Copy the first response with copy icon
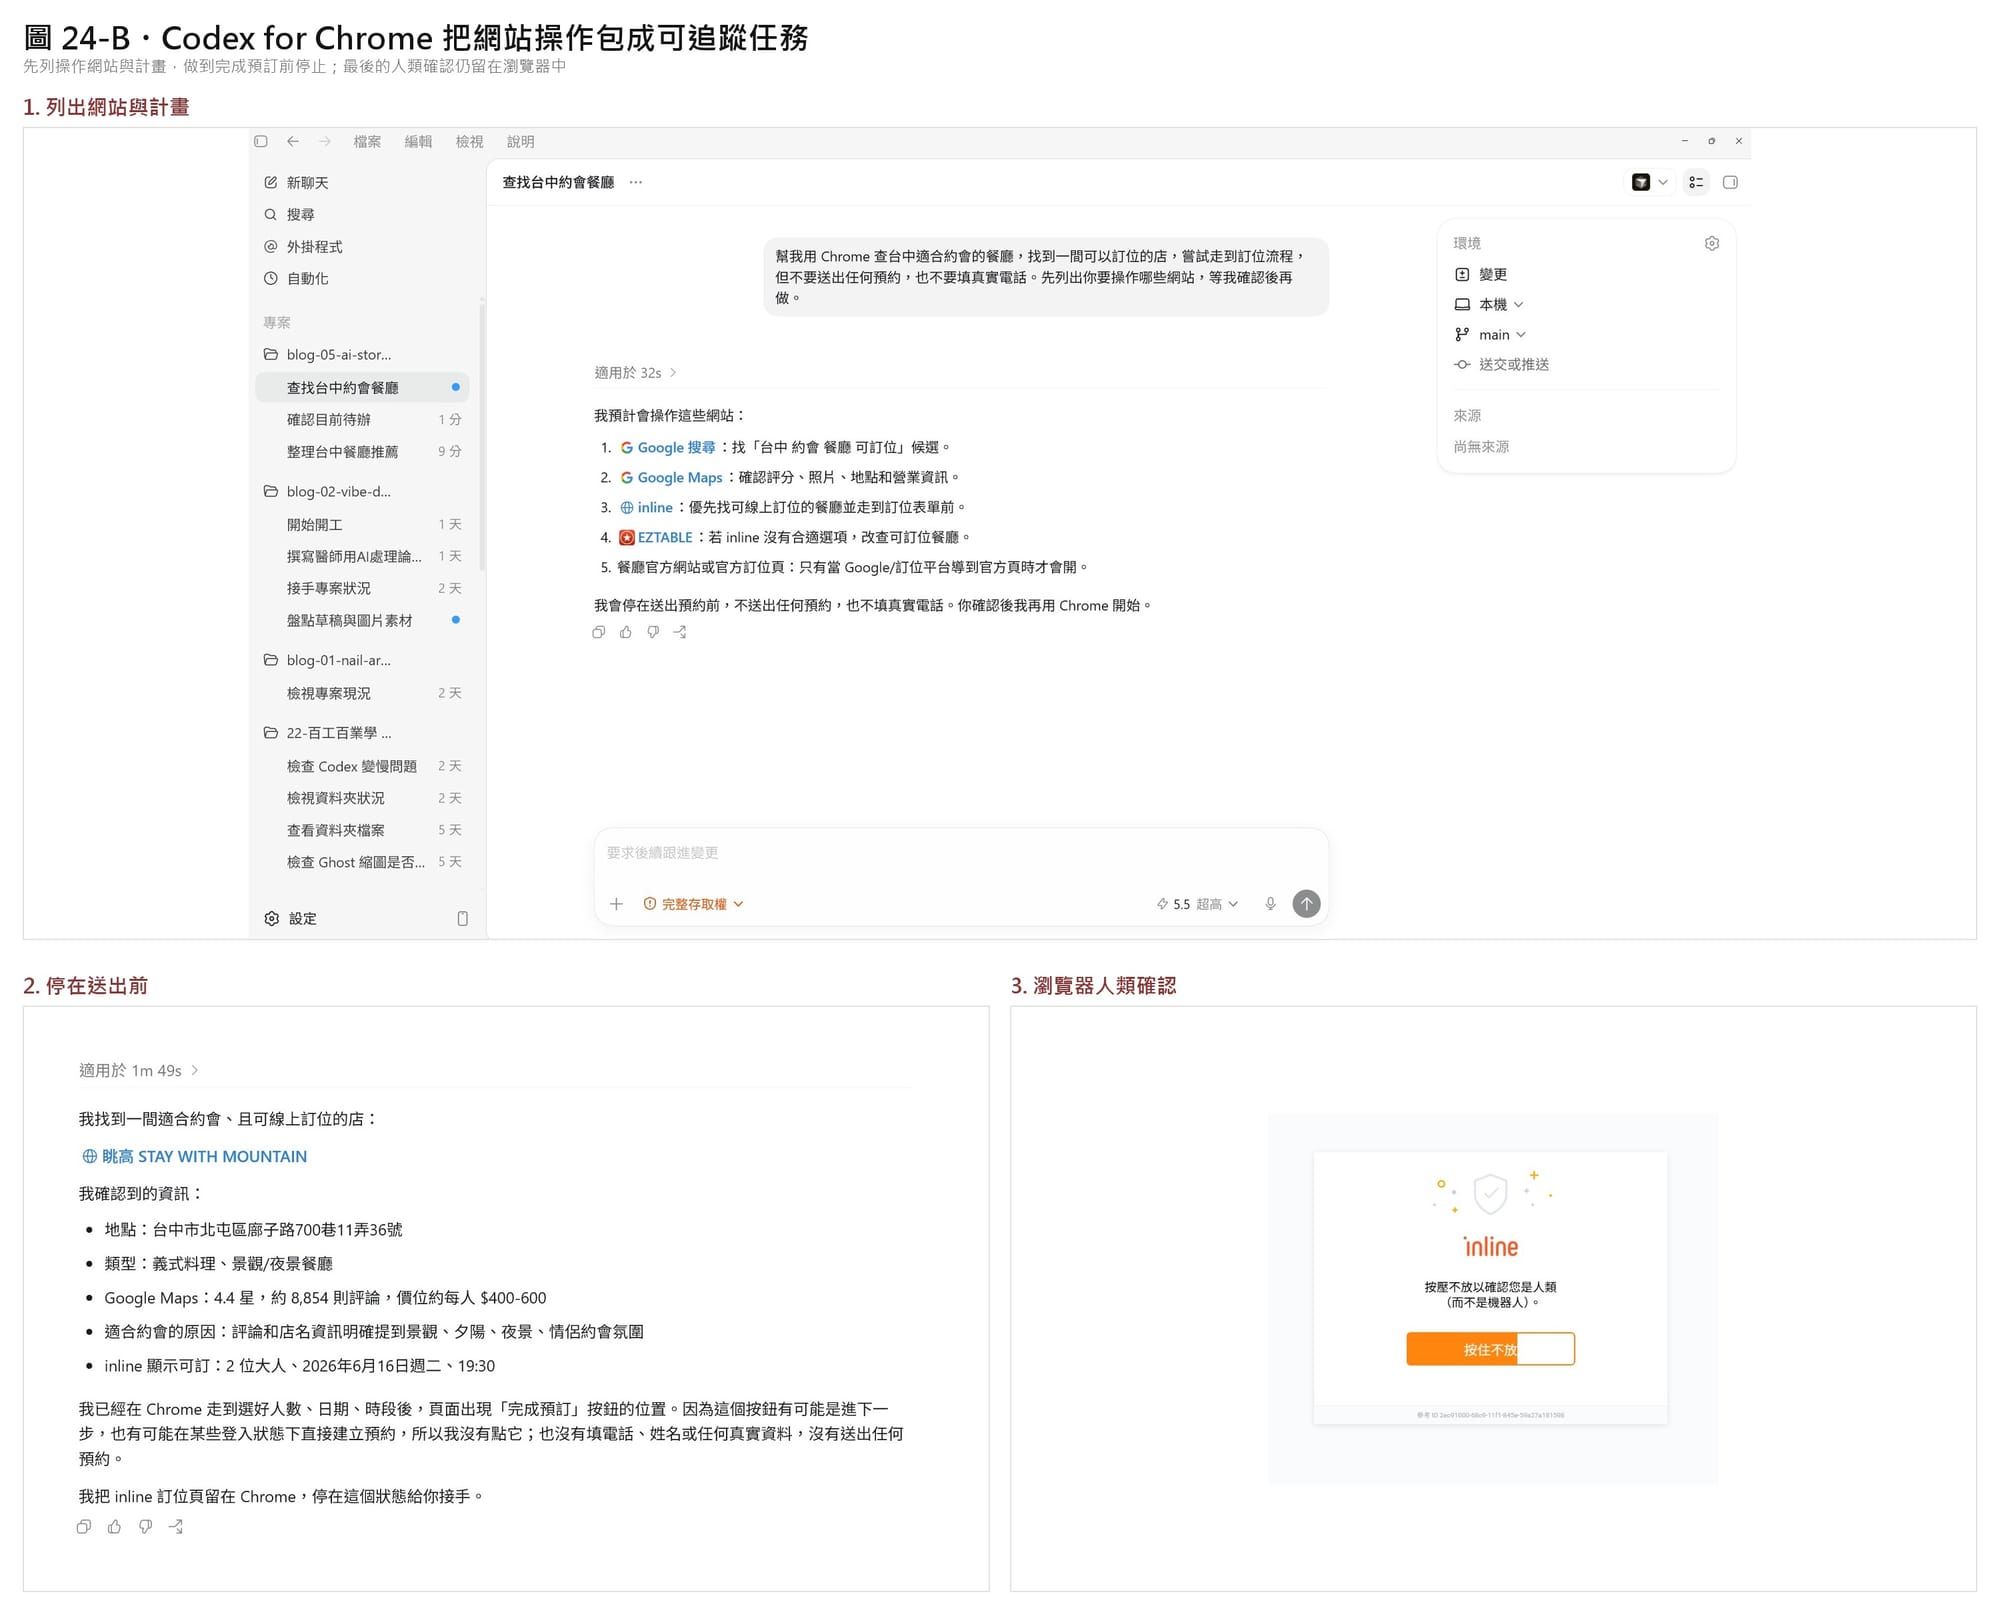 click(x=599, y=633)
